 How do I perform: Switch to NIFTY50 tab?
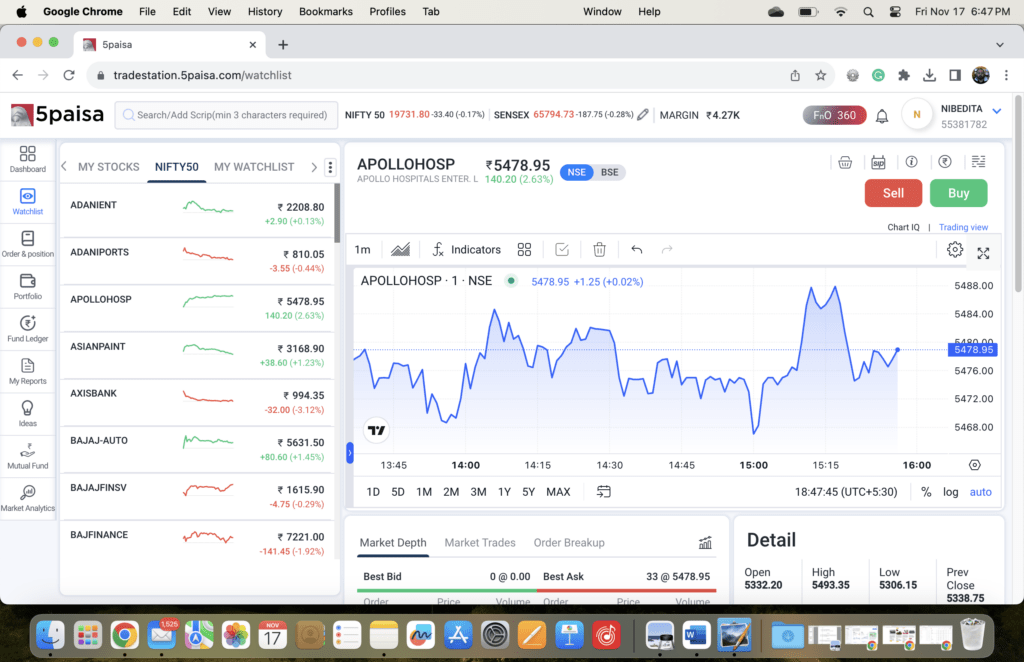pos(176,167)
